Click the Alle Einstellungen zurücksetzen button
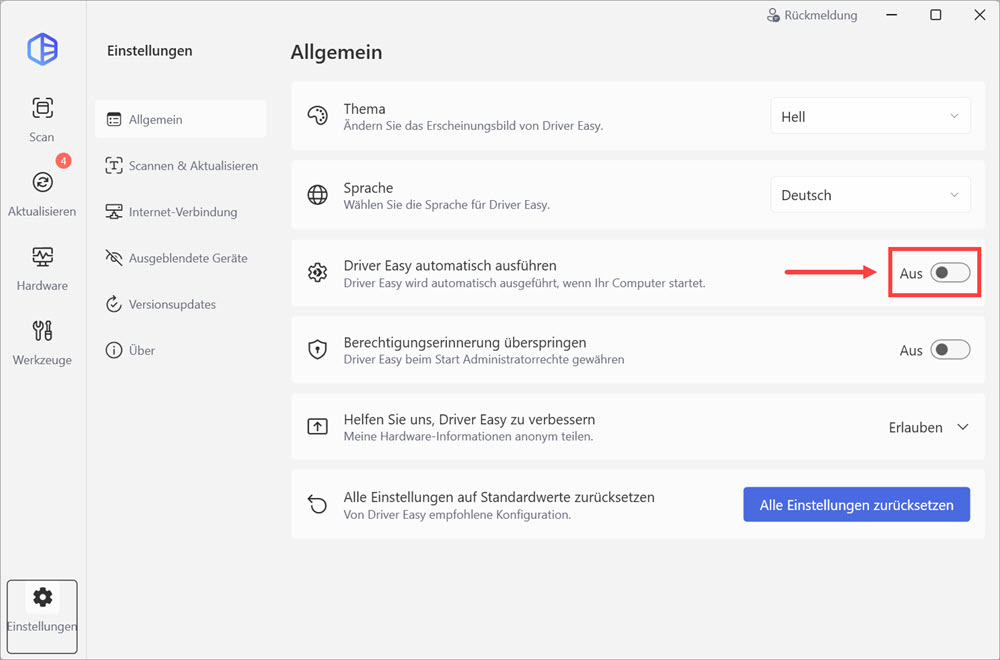Image resolution: width=1000 pixels, height=660 pixels. [x=856, y=505]
